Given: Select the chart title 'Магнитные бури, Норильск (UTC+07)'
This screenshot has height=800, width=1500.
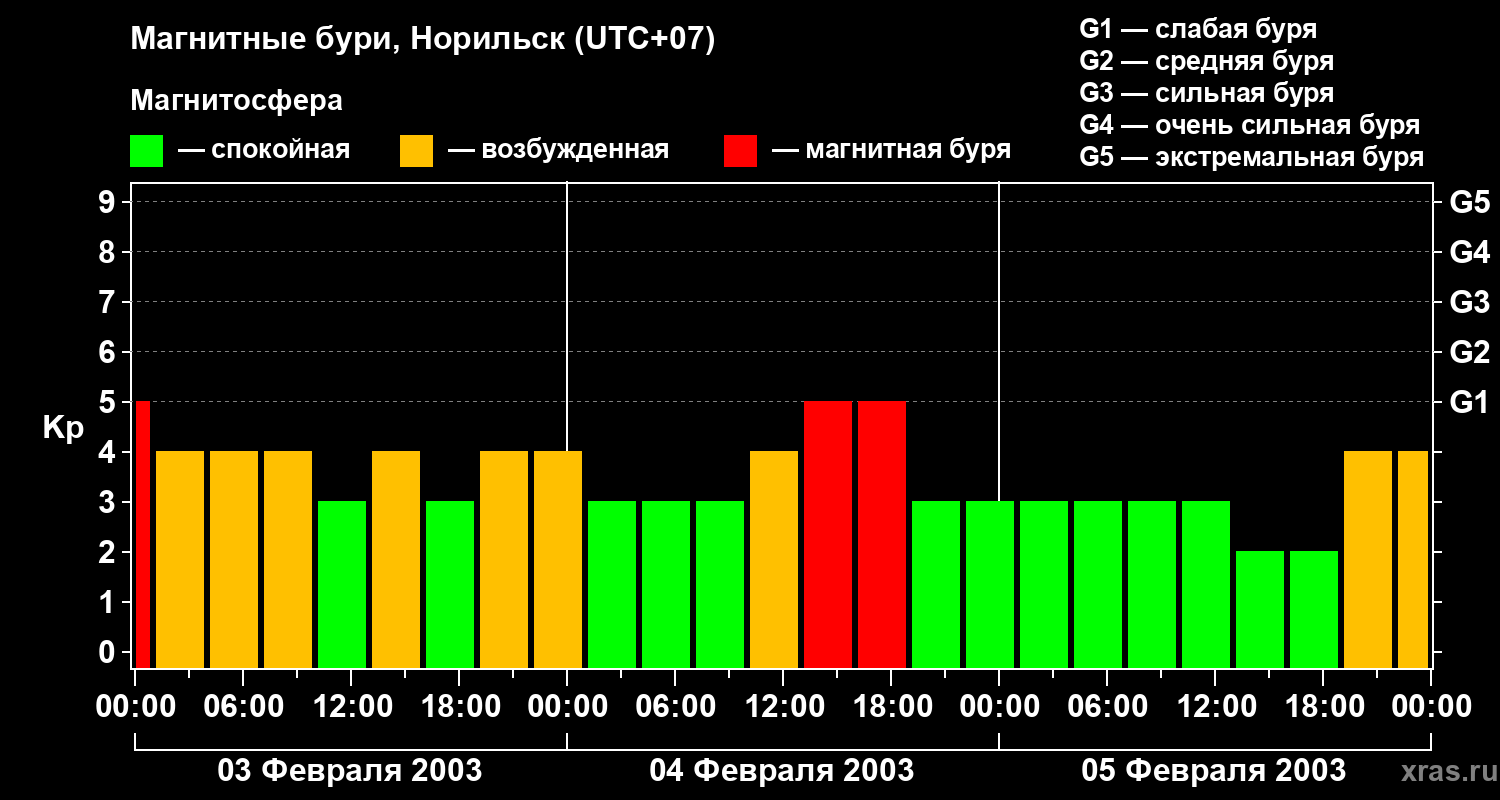Looking at the screenshot, I should [x=423, y=40].
